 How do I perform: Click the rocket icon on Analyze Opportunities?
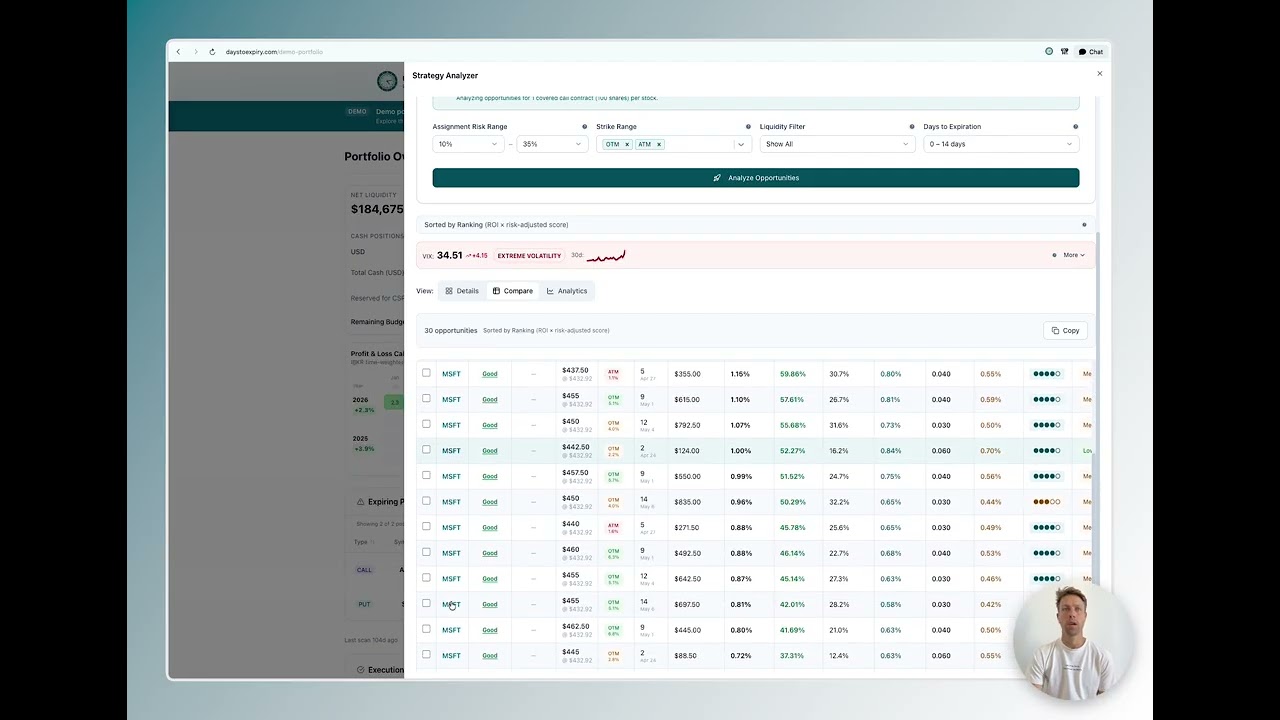click(x=717, y=178)
